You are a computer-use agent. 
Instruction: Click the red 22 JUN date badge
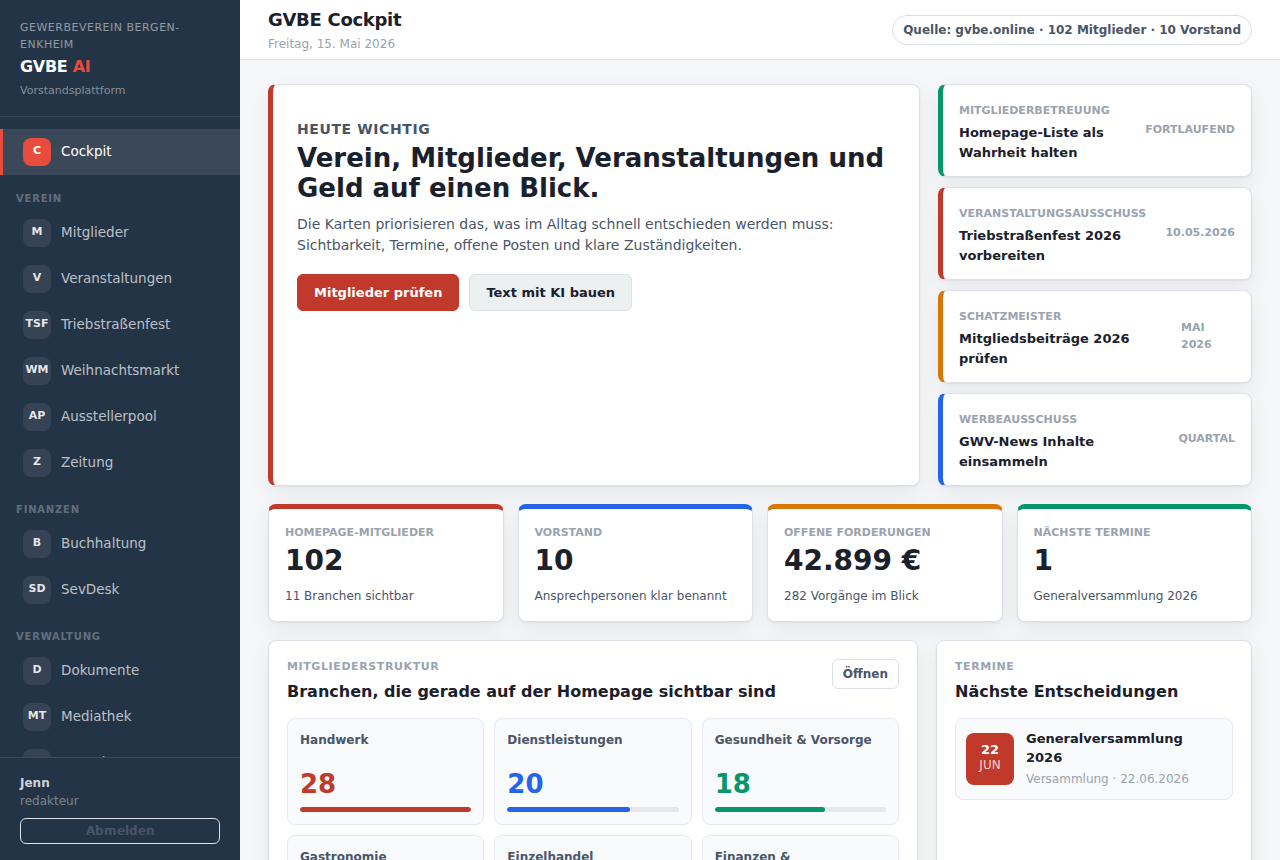pyautogui.click(x=990, y=759)
